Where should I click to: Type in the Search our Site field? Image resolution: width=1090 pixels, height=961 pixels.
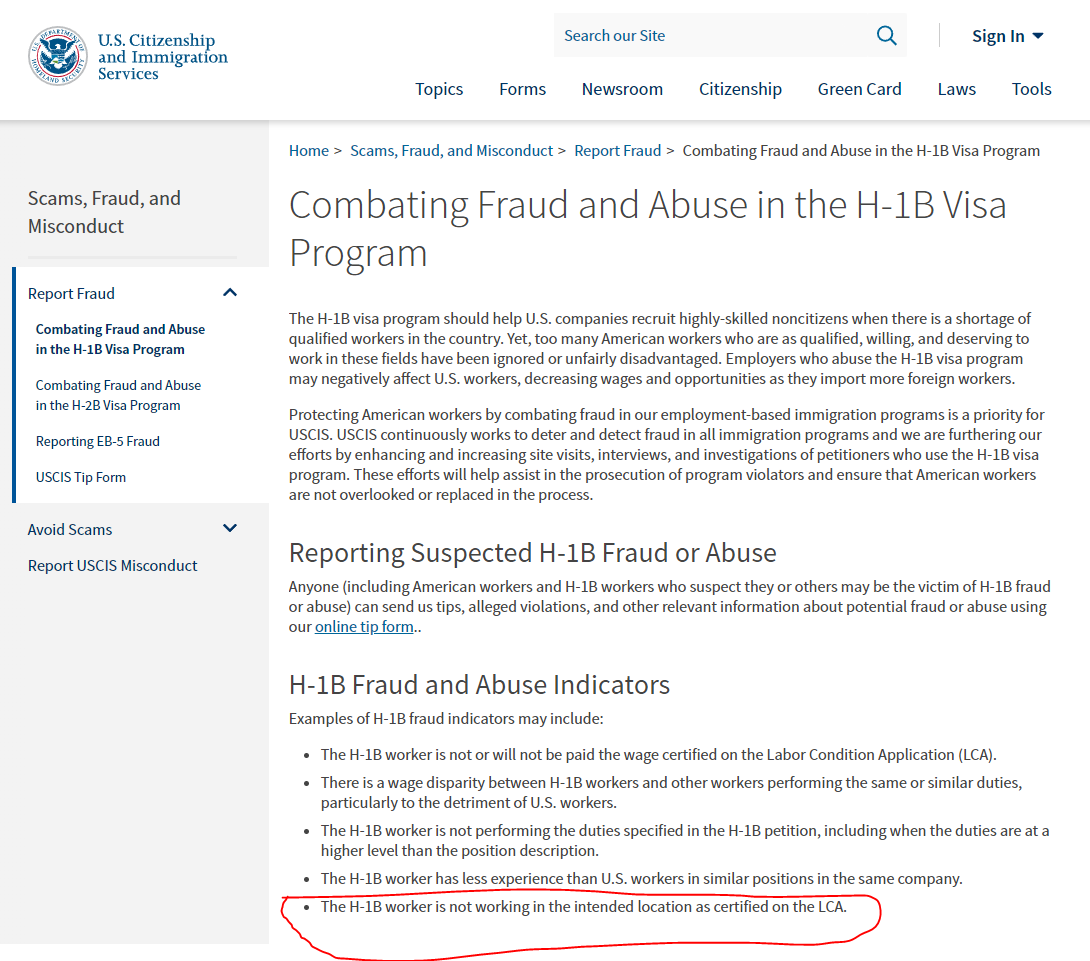[710, 36]
